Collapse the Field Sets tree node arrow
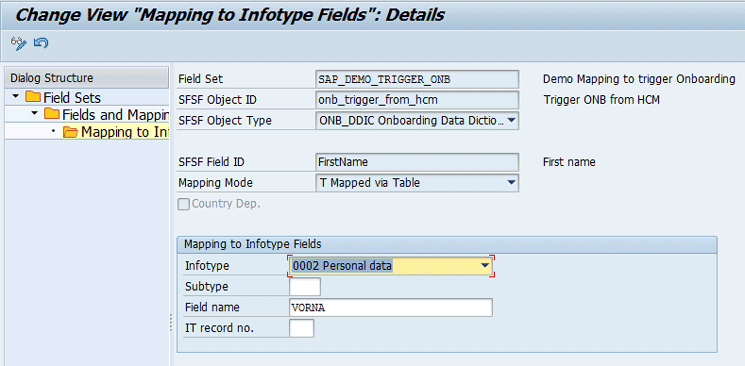The width and height of the screenshot is (745, 366). (x=16, y=96)
